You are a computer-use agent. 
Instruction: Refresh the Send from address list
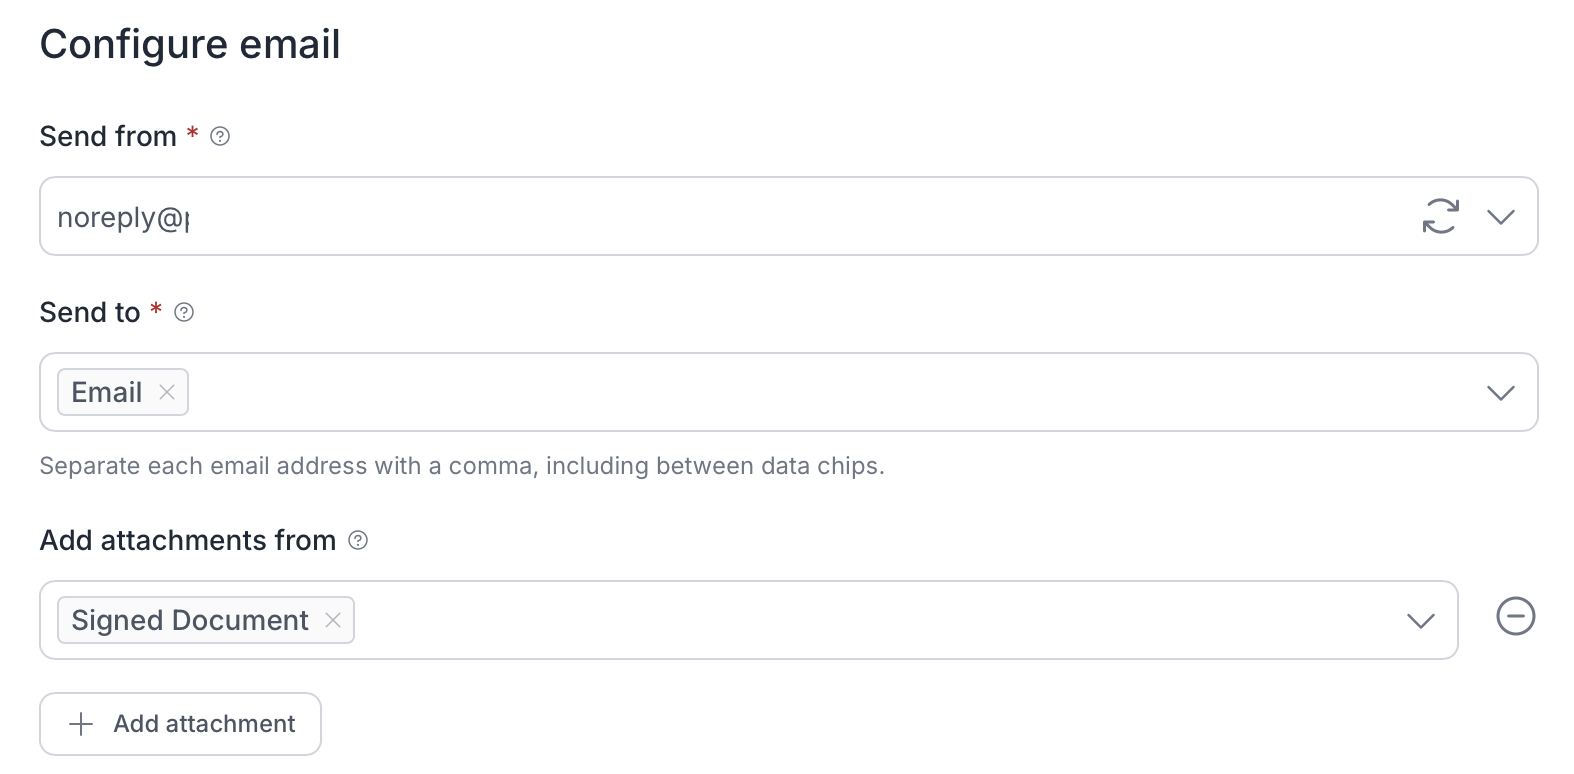pos(1440,216)
